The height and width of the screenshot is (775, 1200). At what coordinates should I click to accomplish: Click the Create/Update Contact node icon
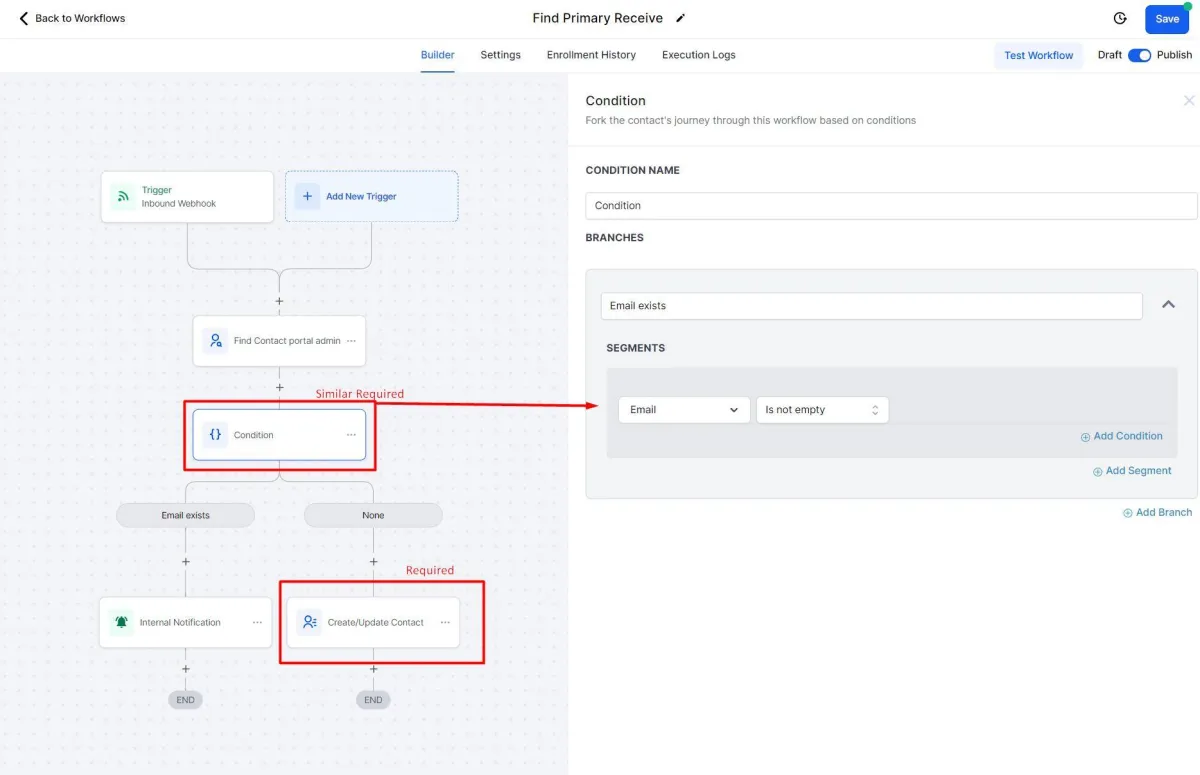309,622
